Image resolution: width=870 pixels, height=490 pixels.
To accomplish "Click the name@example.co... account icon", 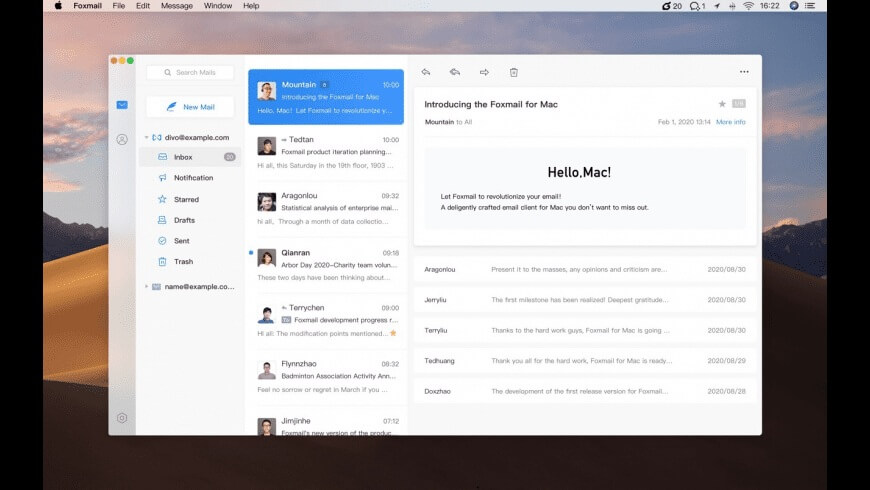I will 156,287.
